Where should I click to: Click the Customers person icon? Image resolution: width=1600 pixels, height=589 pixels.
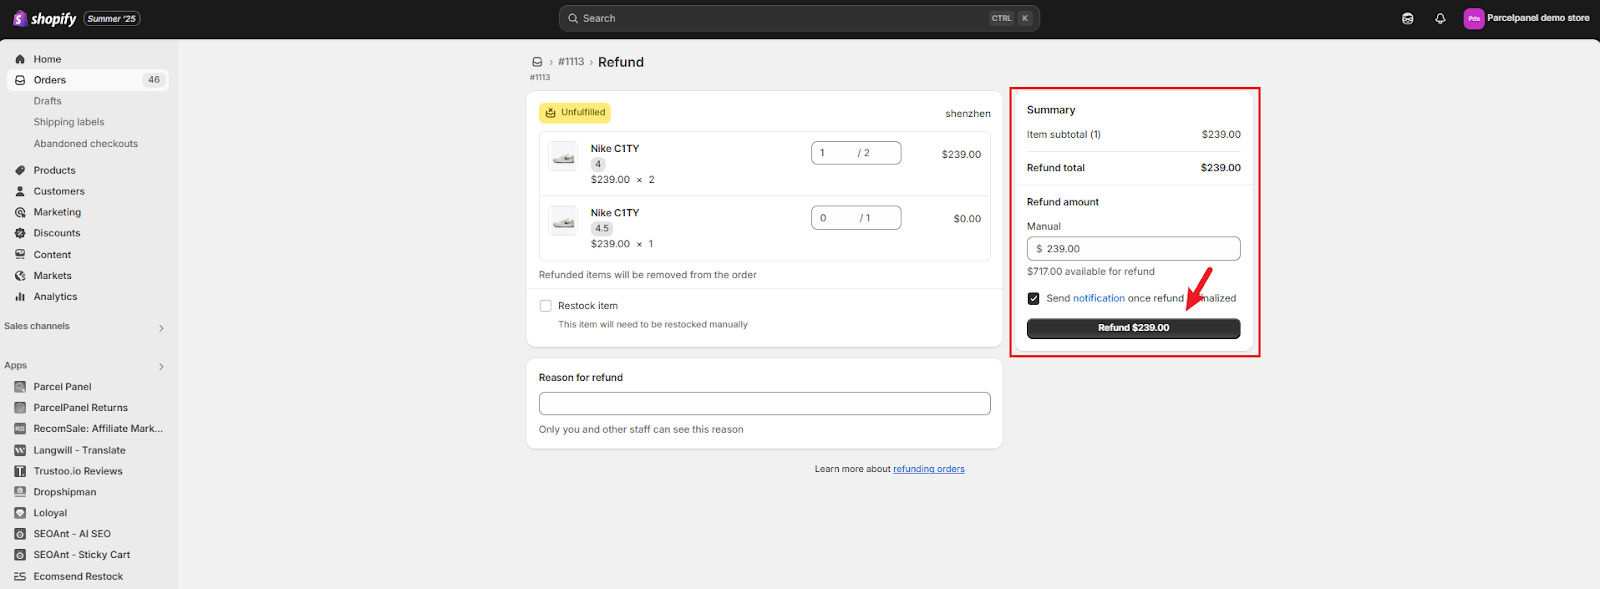coord(20,191)
